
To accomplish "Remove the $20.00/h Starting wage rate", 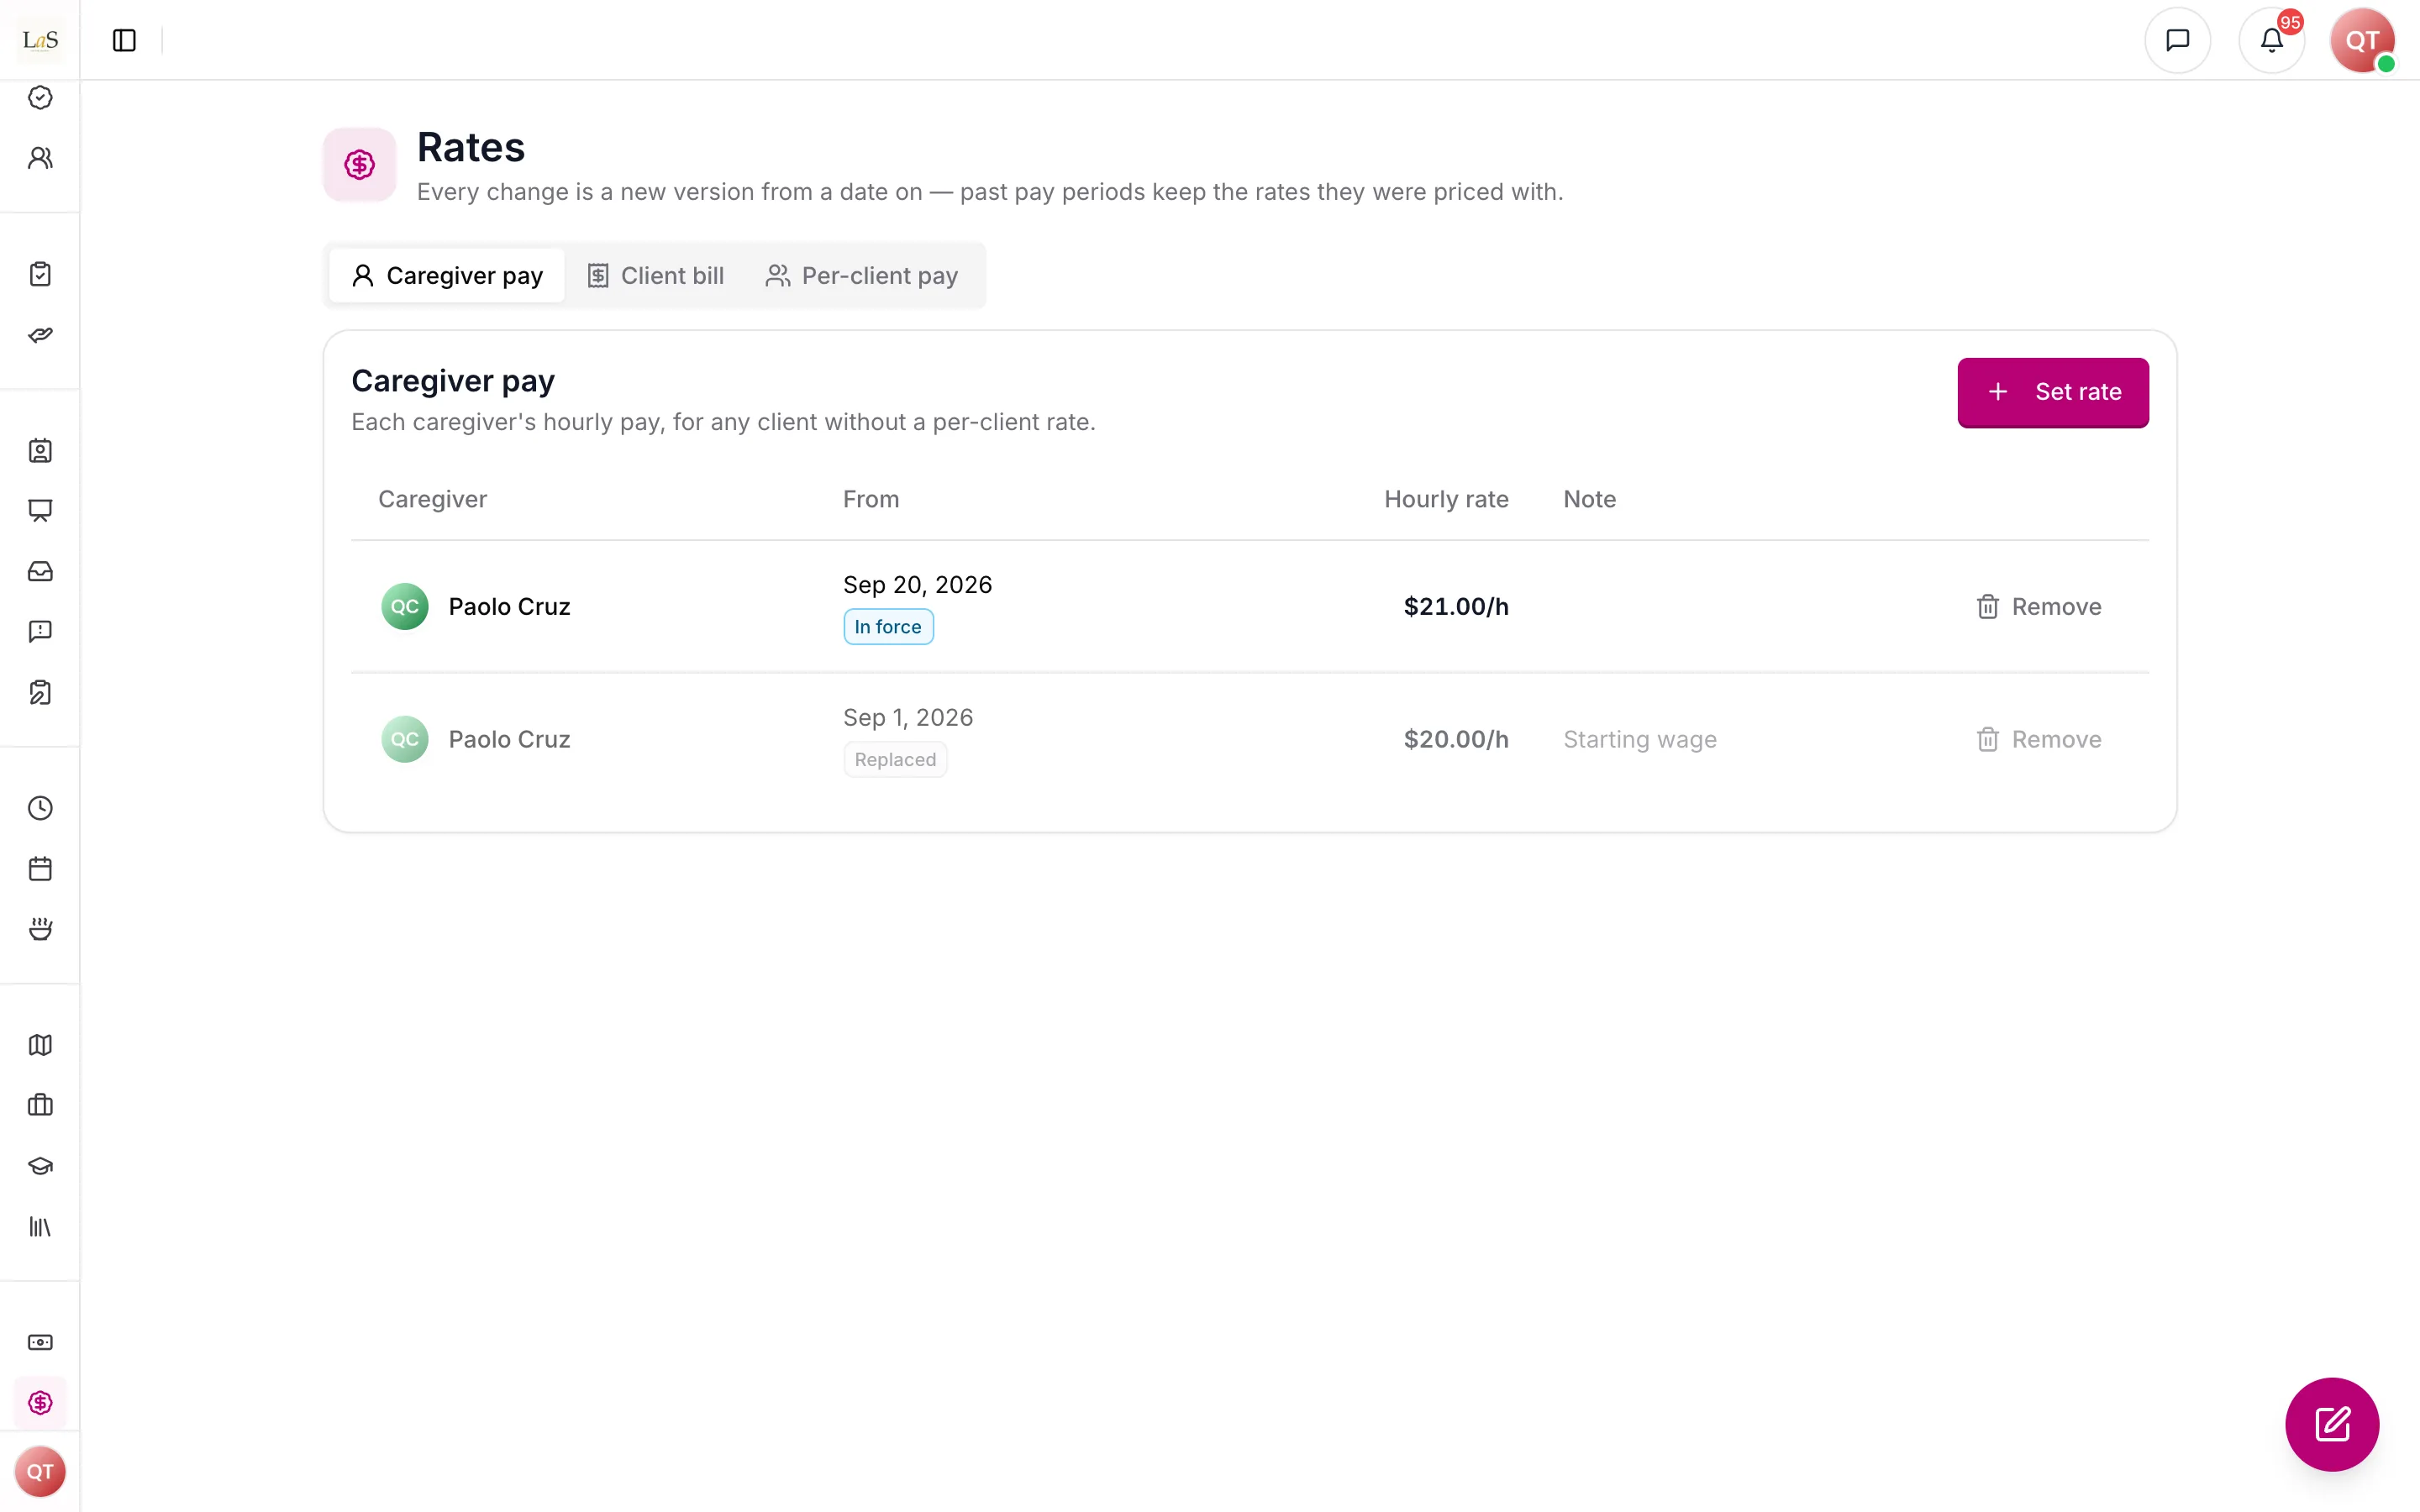I will click(2039, 740).
